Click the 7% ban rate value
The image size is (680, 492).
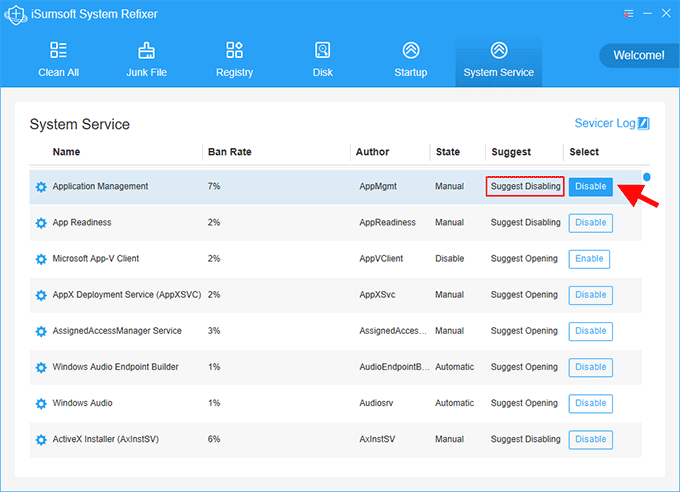coord(214,186)
